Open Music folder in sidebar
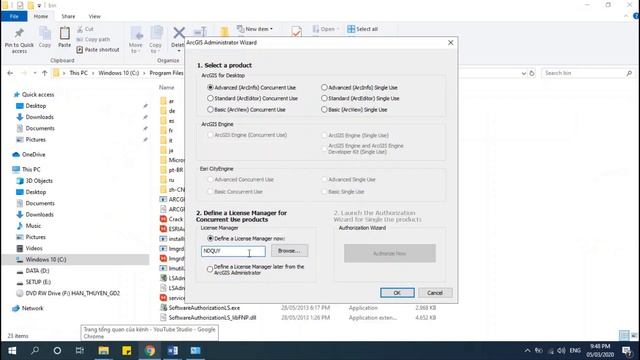The image size is (640, 360). (33, 226)
